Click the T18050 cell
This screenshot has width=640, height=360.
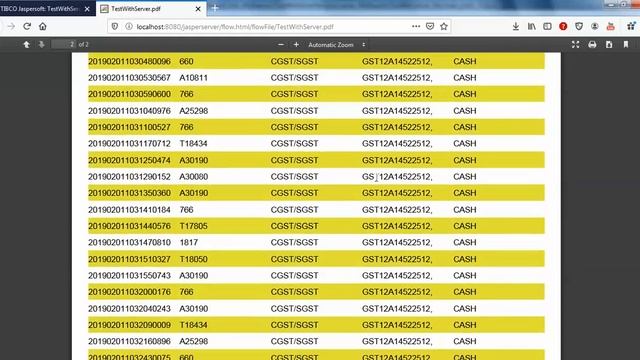pos(193,259)
